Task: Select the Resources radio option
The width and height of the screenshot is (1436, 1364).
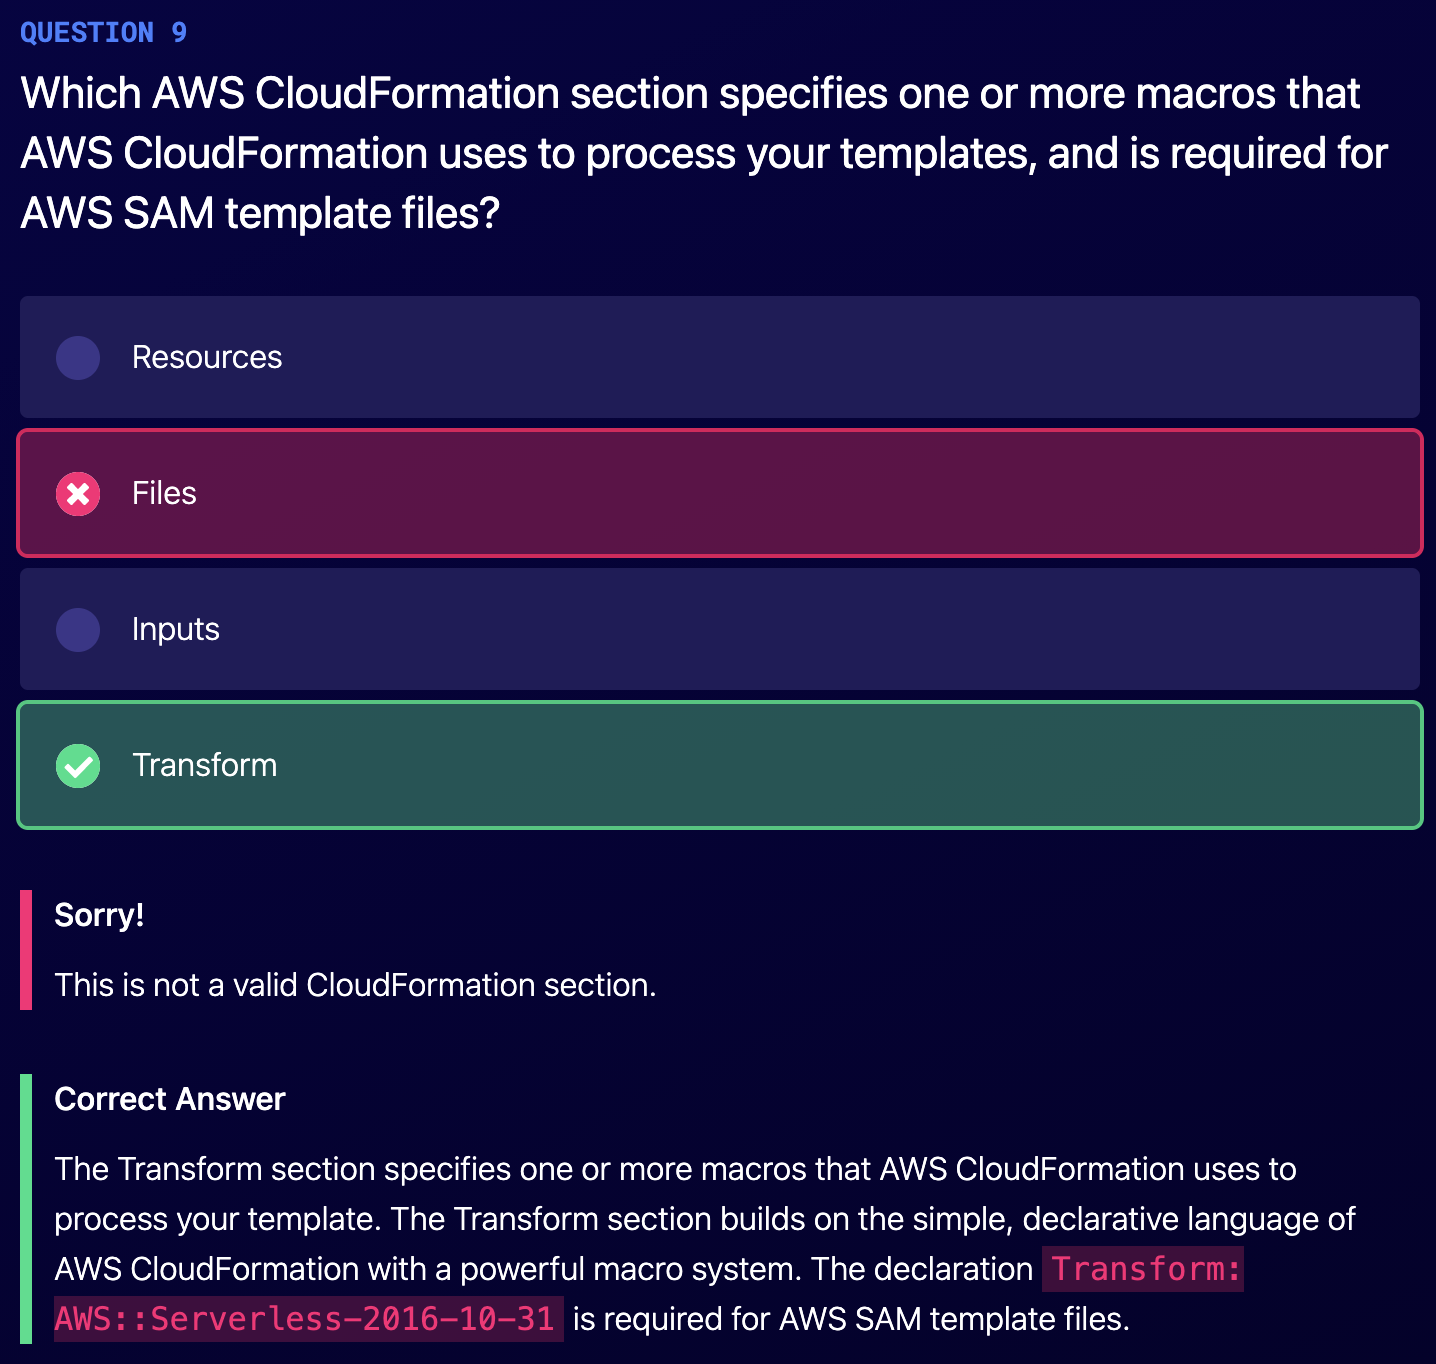Action: [x=78, y=357]
